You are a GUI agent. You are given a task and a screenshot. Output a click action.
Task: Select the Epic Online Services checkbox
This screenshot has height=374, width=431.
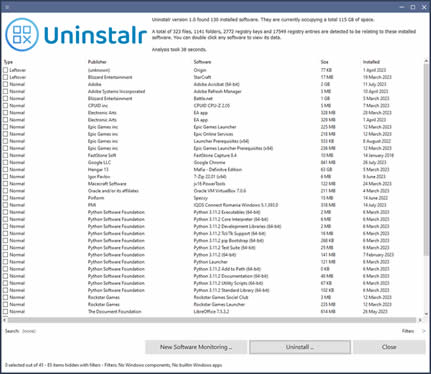point(6,134)
